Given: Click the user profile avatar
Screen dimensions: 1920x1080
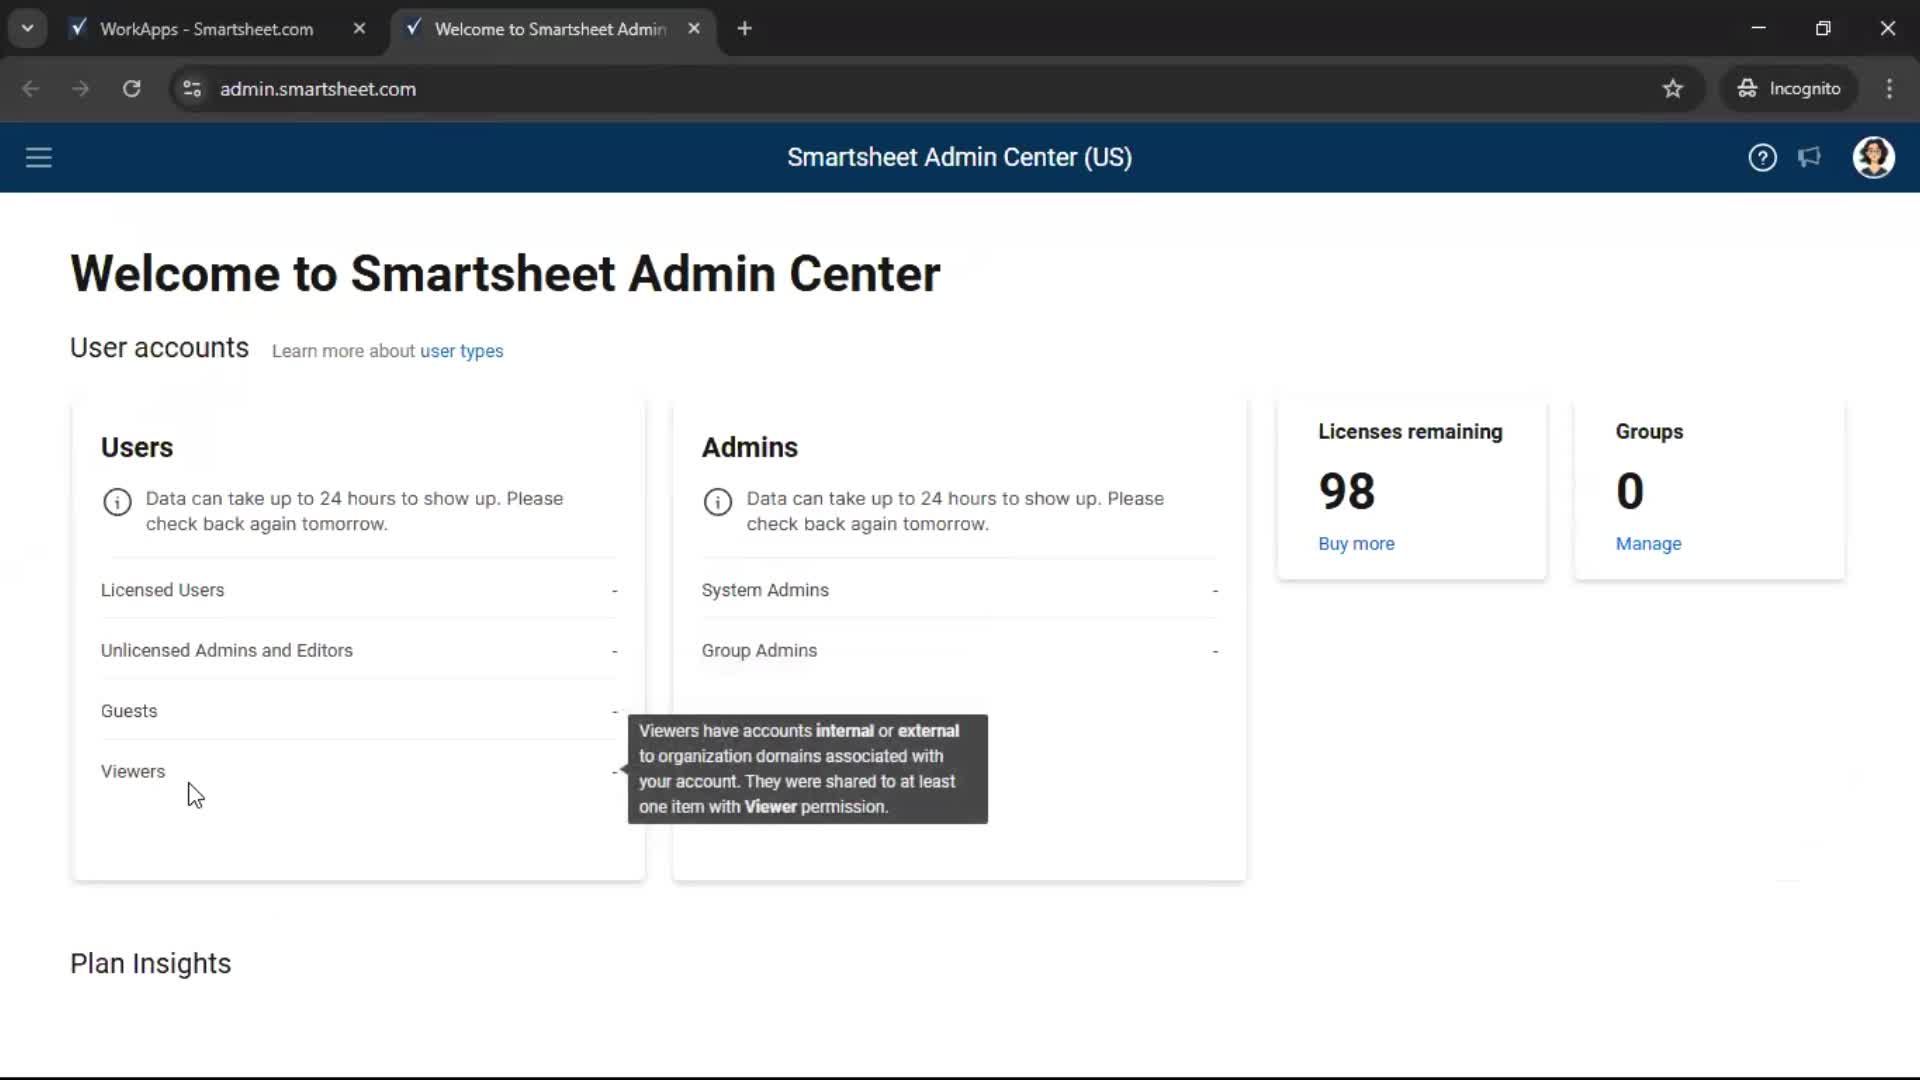Looking at the screenshot, I should coord(1874,157).
